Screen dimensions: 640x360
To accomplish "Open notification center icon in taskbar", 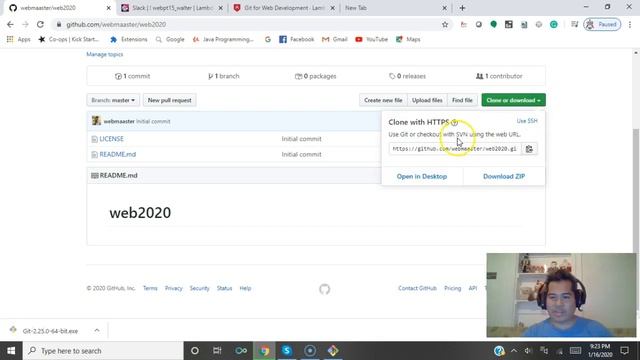I will coord(624,351).
